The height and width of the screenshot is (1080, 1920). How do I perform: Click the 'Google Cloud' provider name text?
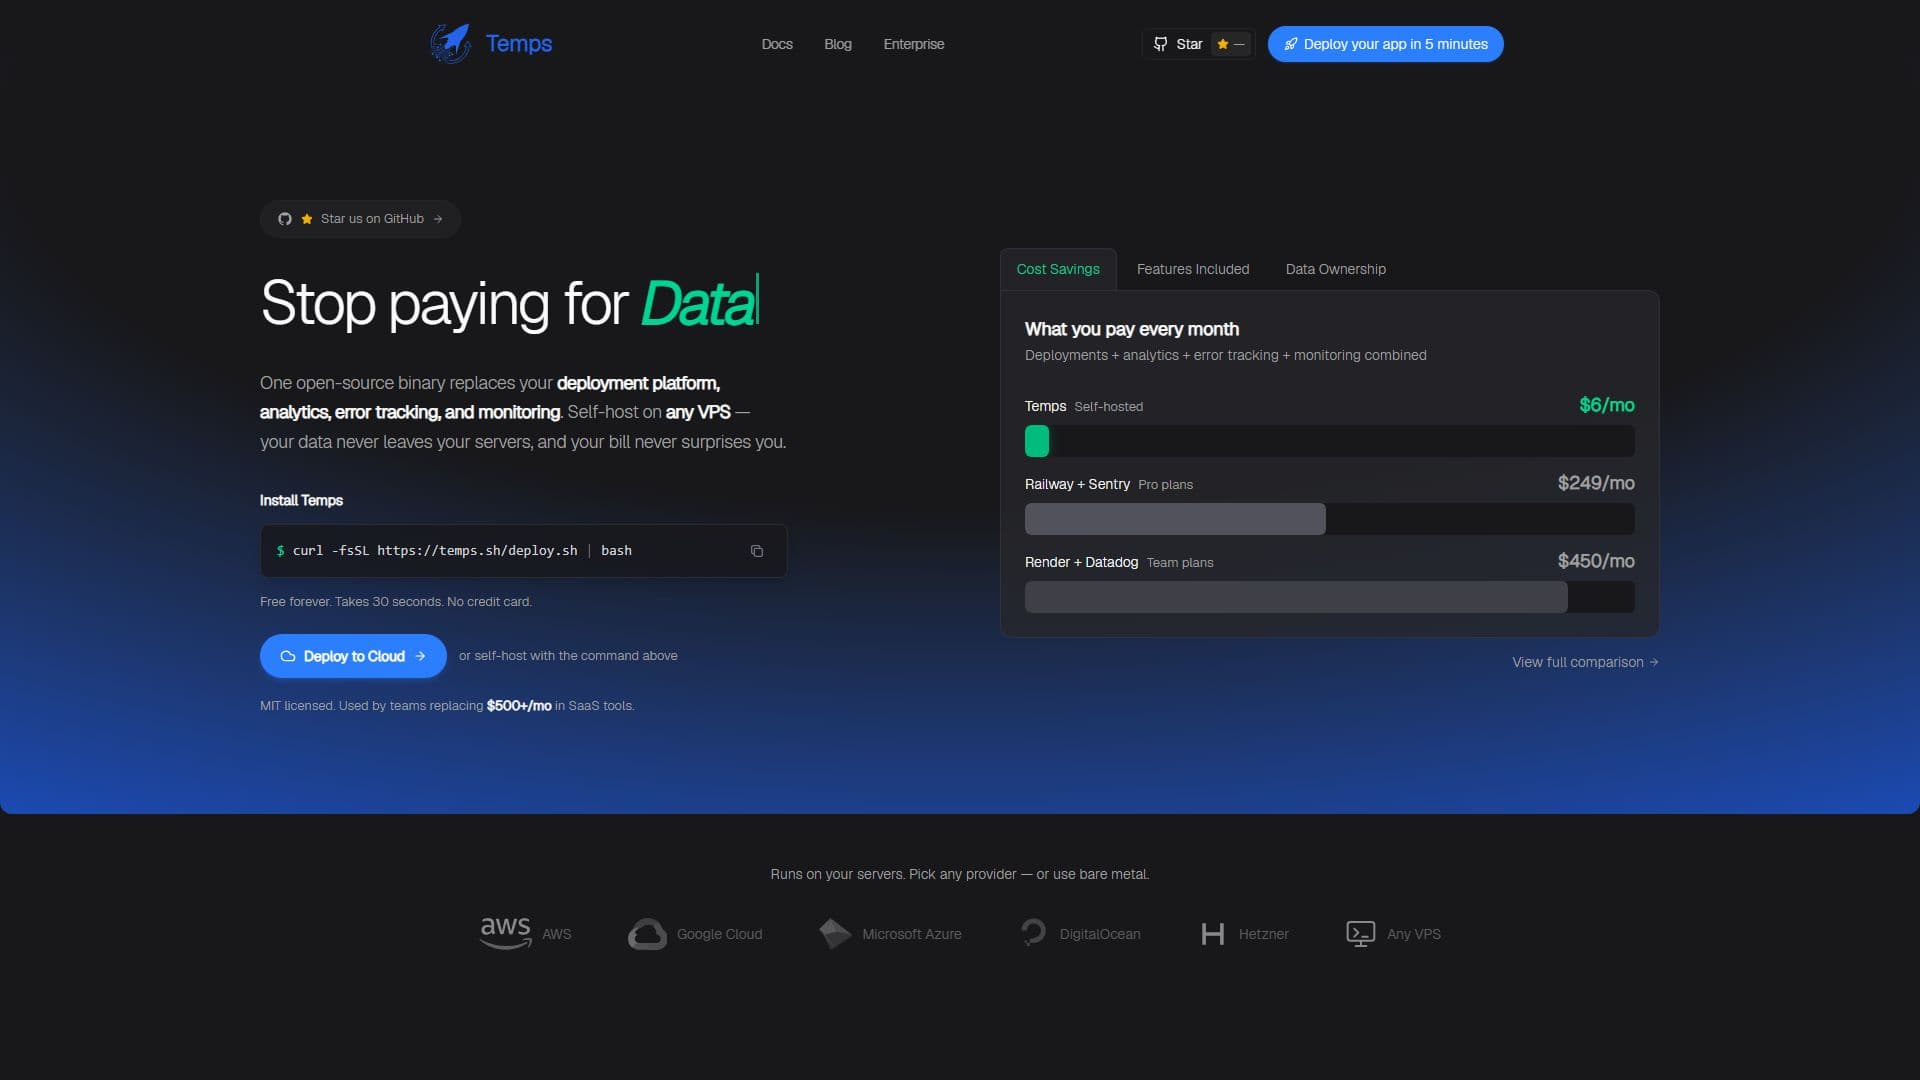(x=719, y=934)
